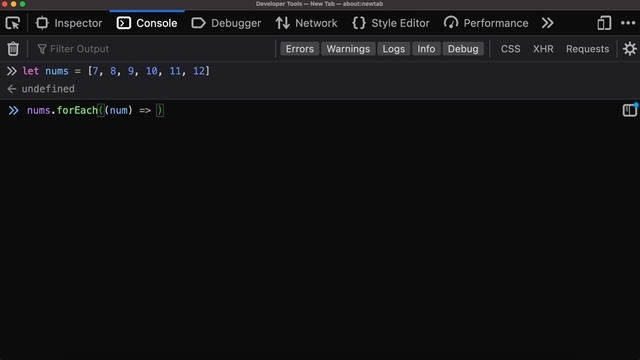This screenshot has height=360, width=640.
Task: Select the 'undefined' result line
Action: [48, 89]
